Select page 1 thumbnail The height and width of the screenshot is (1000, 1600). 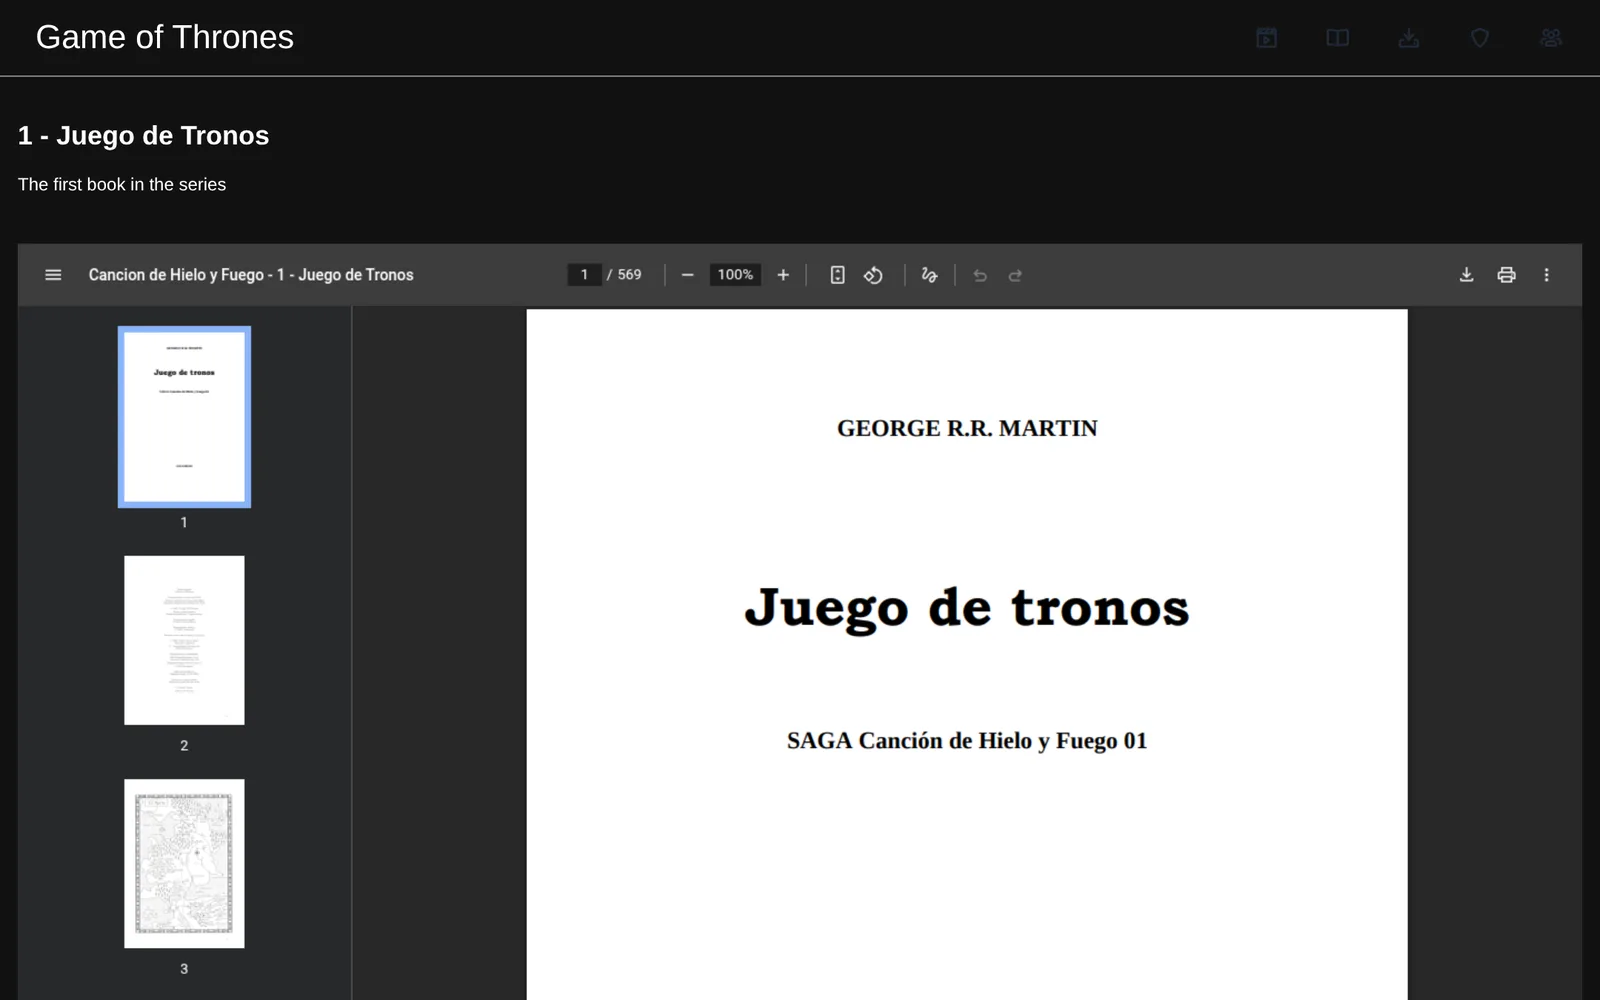coord(184,417)
